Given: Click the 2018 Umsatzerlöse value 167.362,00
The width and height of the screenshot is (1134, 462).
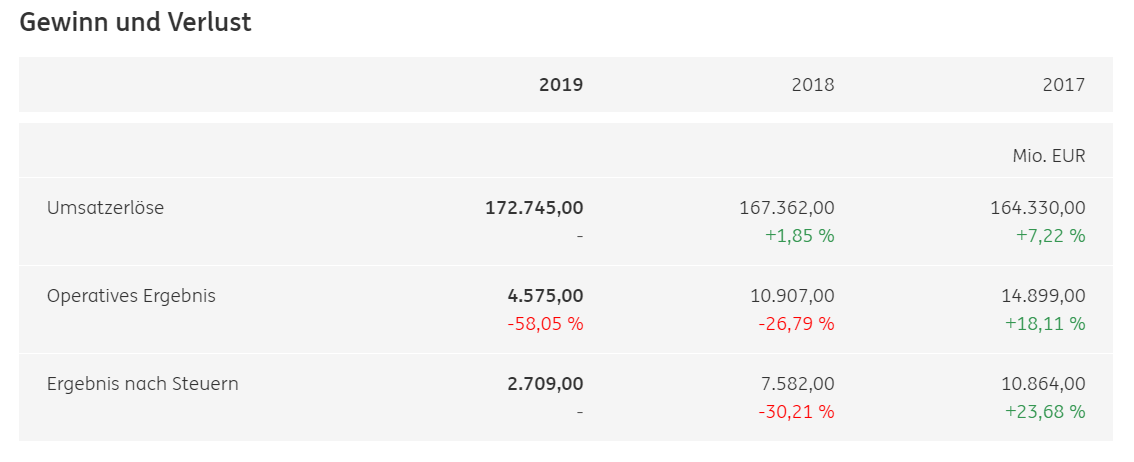Looking at the screenshot, I should (x=787, y=208).
